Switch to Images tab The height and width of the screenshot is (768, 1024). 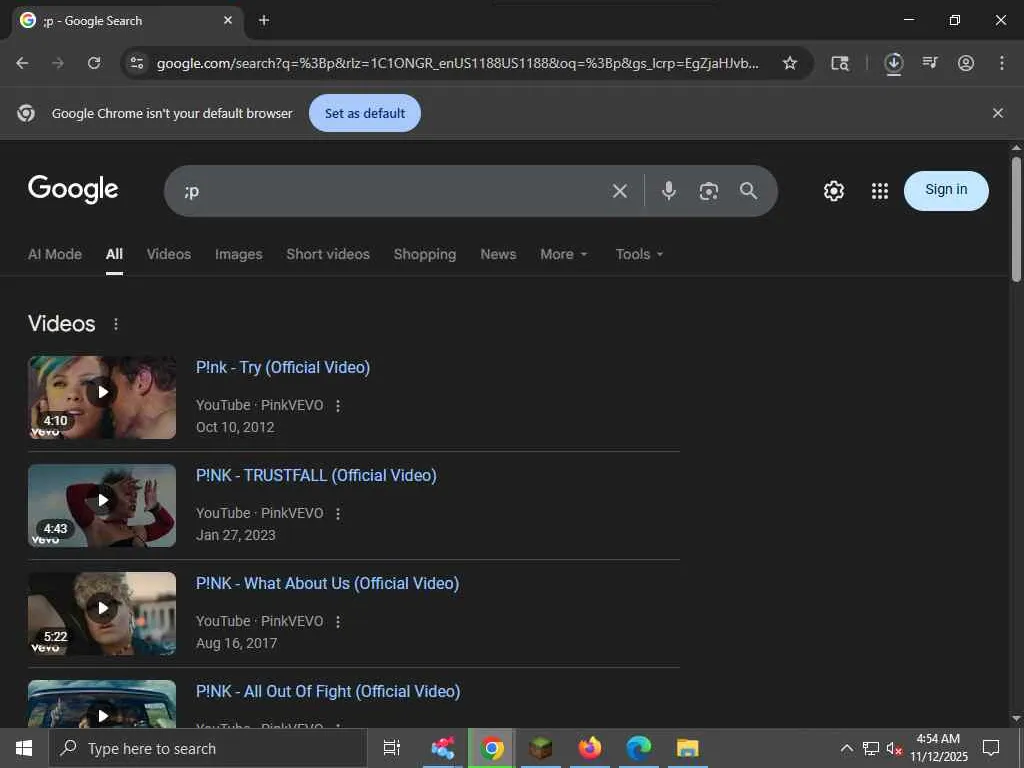238,254
